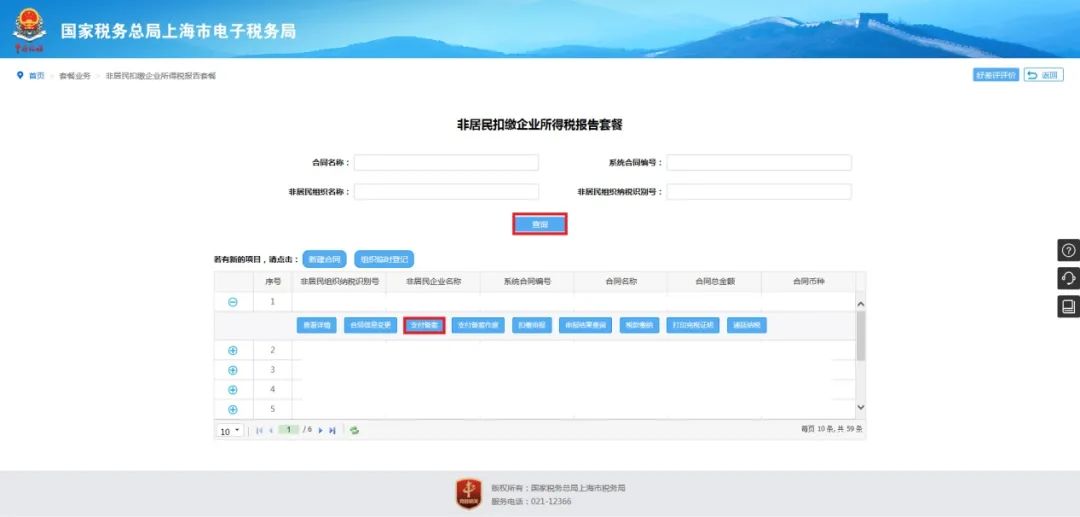
Task: Jump to last page with pager arrow
Action: (x=332, y=430)
